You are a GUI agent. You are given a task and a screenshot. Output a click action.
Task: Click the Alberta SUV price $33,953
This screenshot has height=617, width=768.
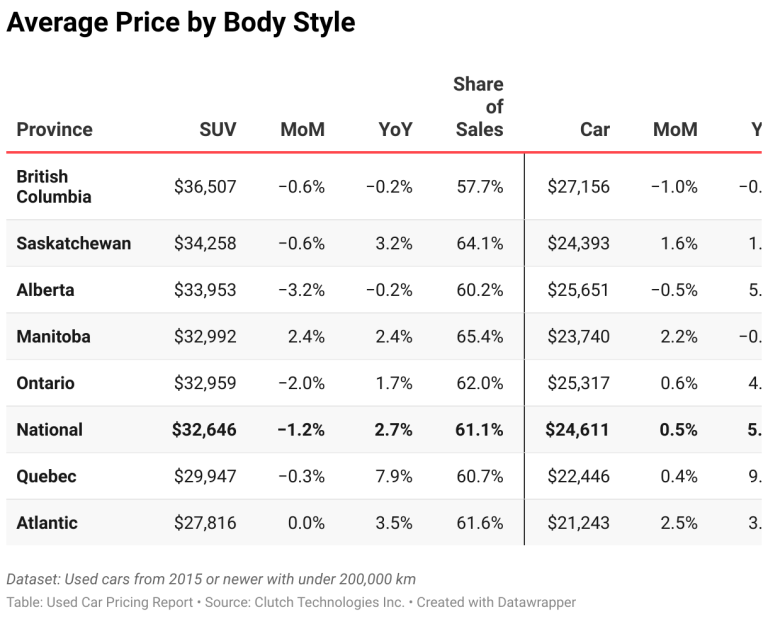pos(205,290)
